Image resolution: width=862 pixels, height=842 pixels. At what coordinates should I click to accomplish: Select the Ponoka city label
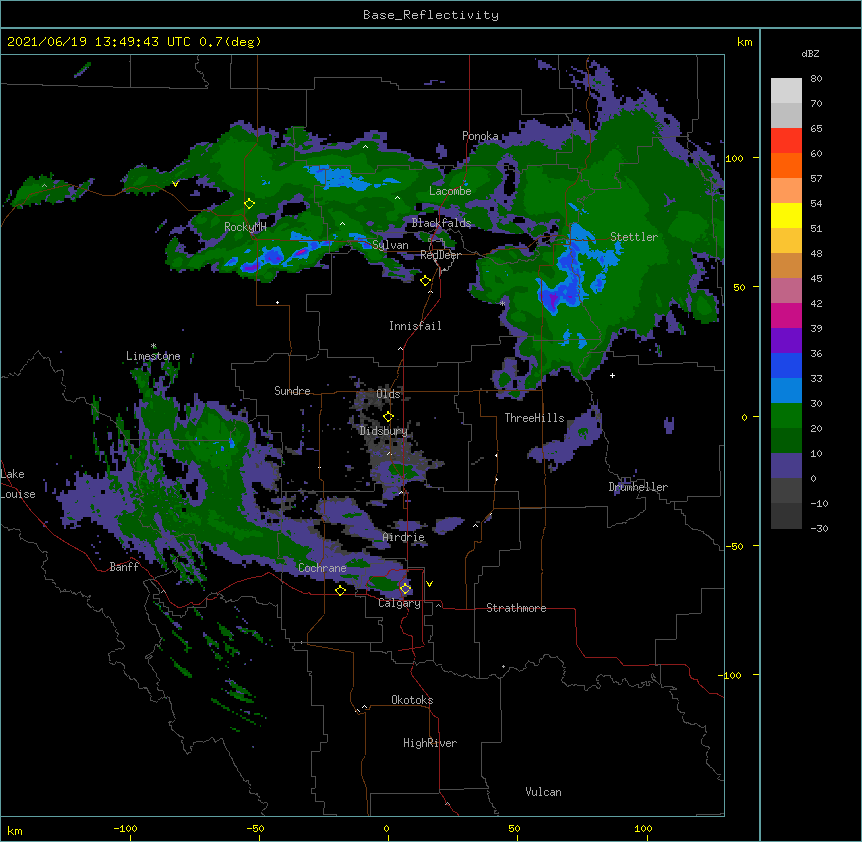click(x=480, y=136)
